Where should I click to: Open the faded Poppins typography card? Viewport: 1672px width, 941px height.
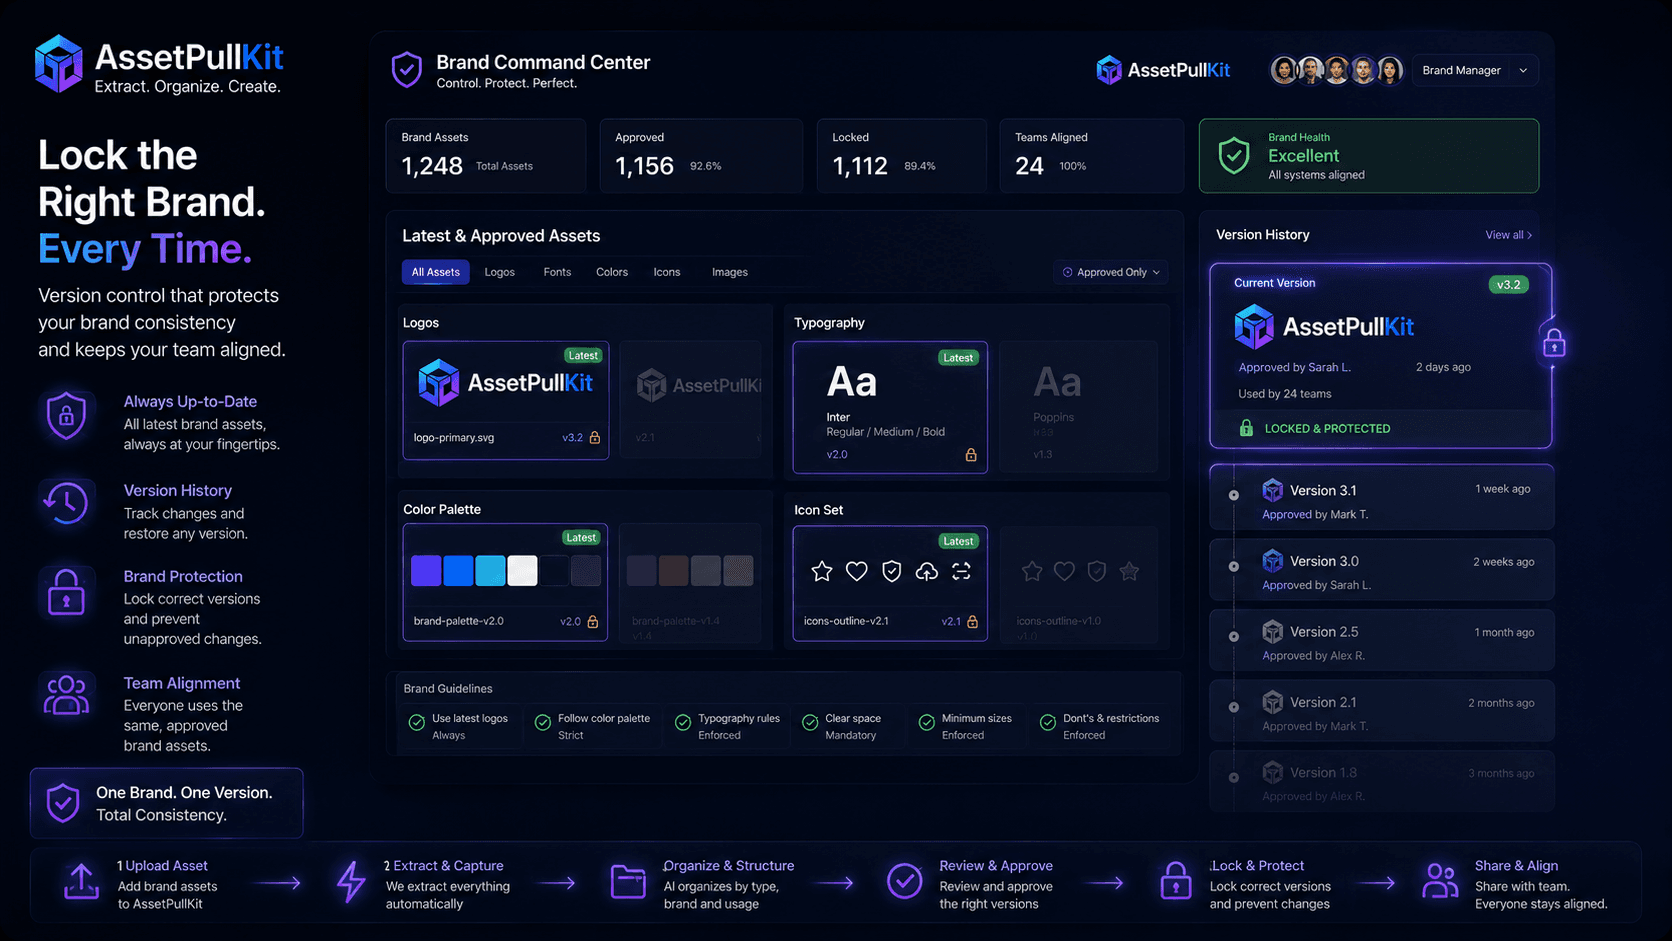[1078, 406]
